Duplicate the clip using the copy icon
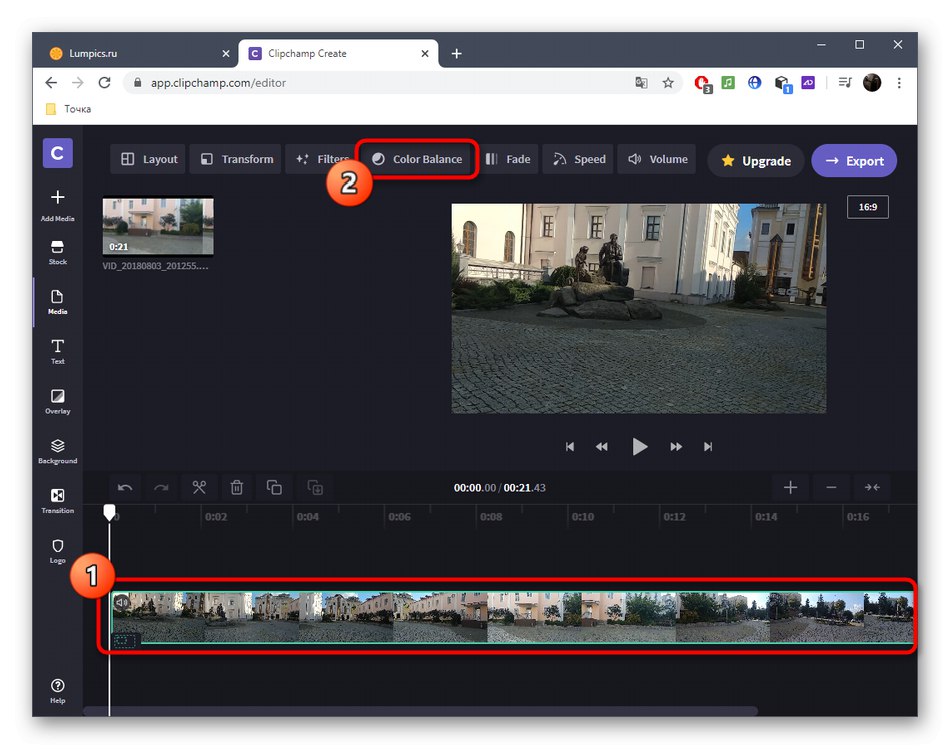This screenshot has height=749, width=950. 275,487
